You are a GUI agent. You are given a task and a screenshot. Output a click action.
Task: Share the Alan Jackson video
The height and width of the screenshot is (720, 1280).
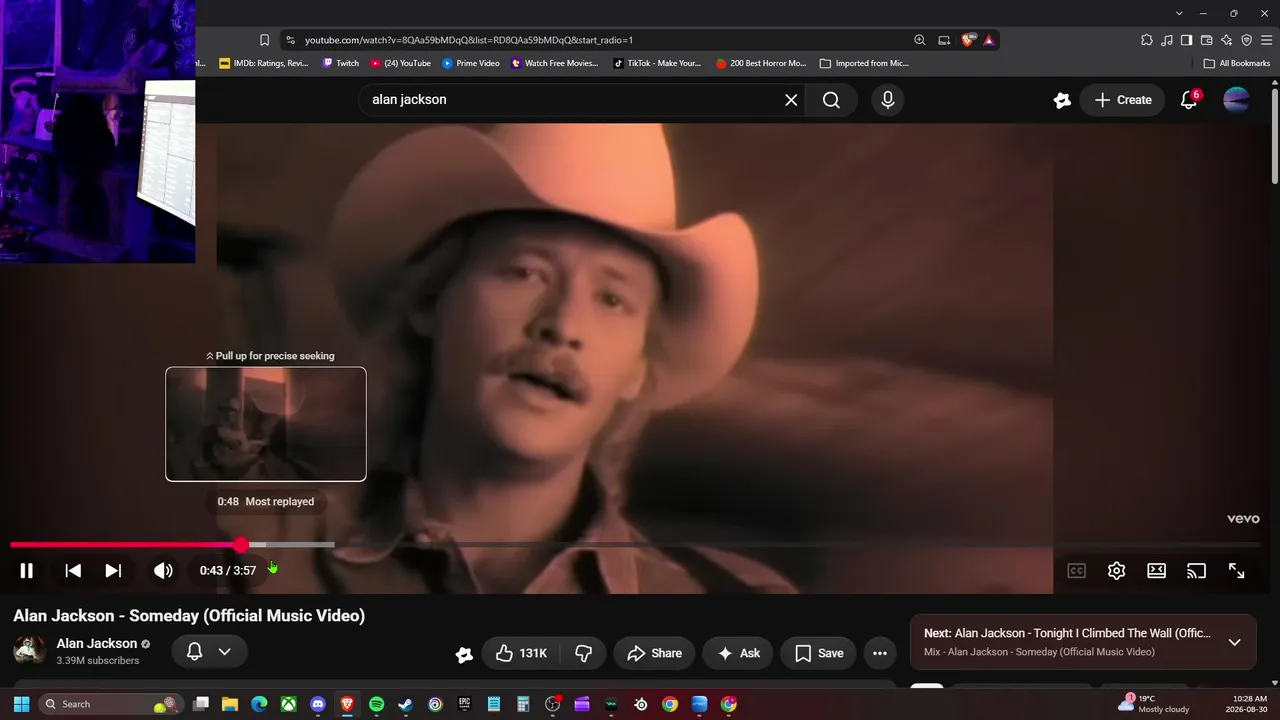(654, 653)
